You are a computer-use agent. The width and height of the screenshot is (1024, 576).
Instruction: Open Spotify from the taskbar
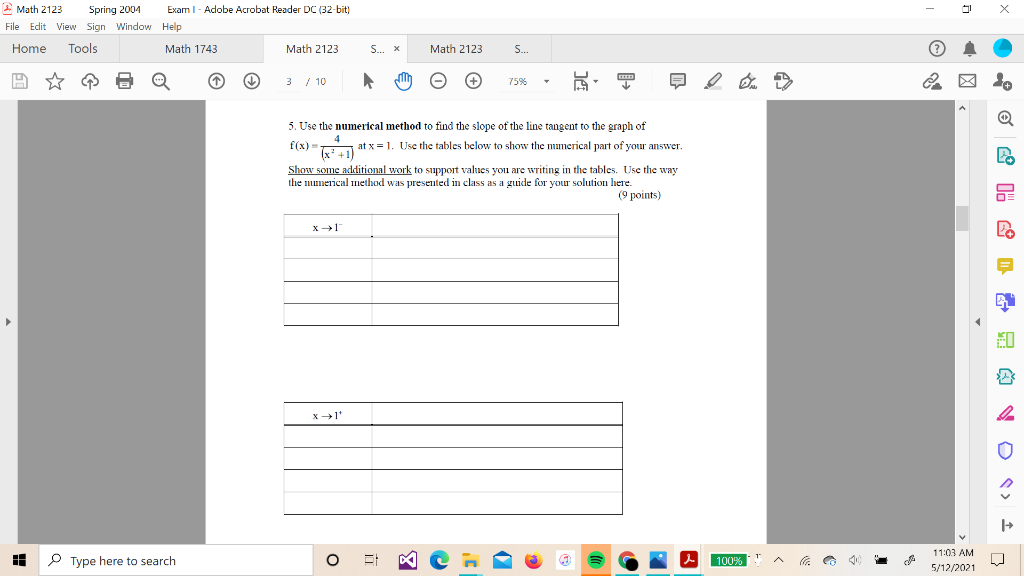point(598,560)
